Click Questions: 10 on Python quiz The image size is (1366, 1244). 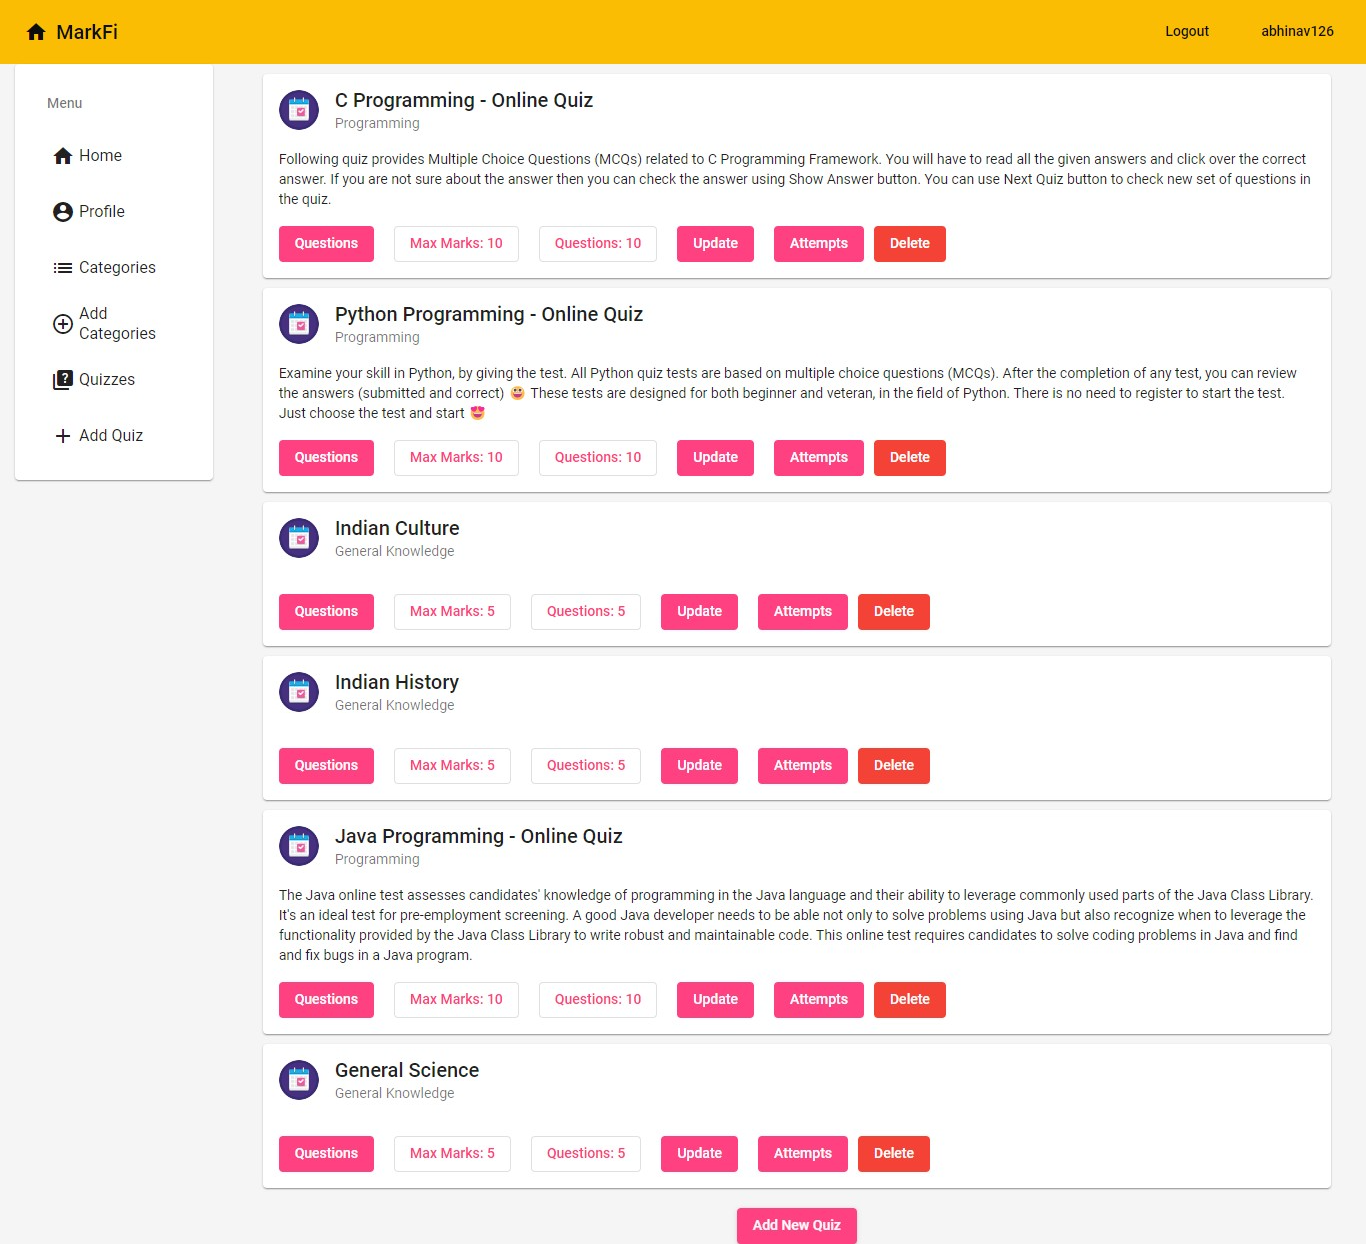[598, 458]
